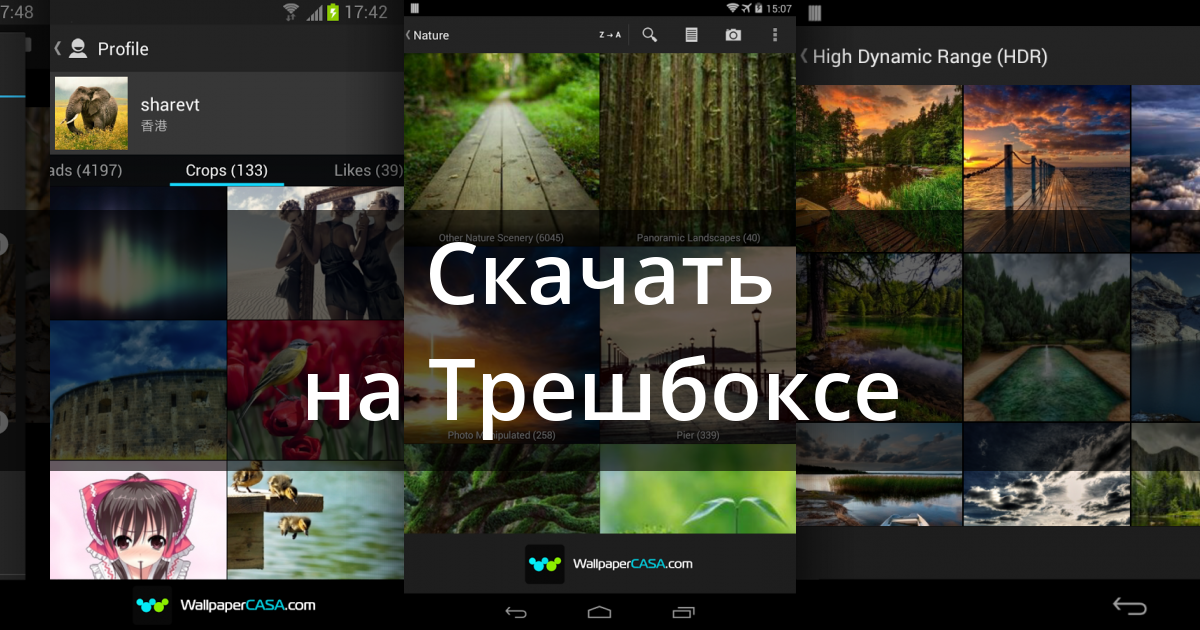The width and height of the screenshot is (1200, 630).
Task: Click the username sharevt
Action: [170, 105]
